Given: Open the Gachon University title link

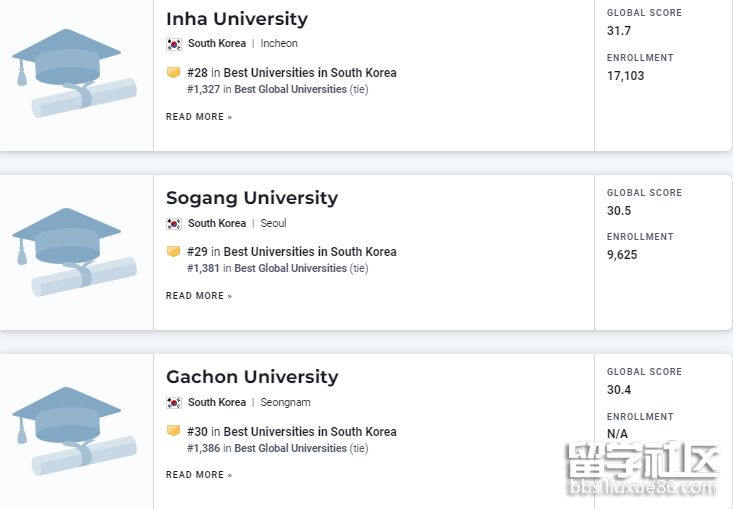Looking at the screenshot, I should click(252, 377).
